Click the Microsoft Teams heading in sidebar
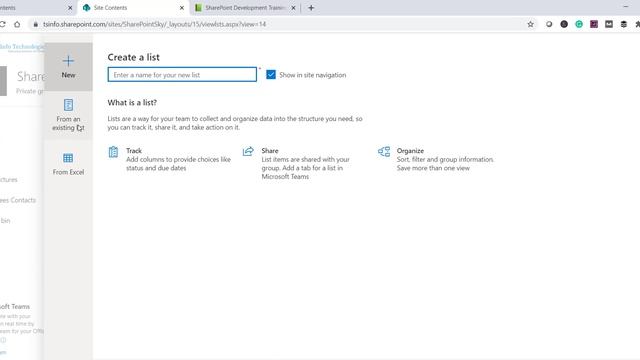Viewport: 640px width, 360px height. click(15, 307)
